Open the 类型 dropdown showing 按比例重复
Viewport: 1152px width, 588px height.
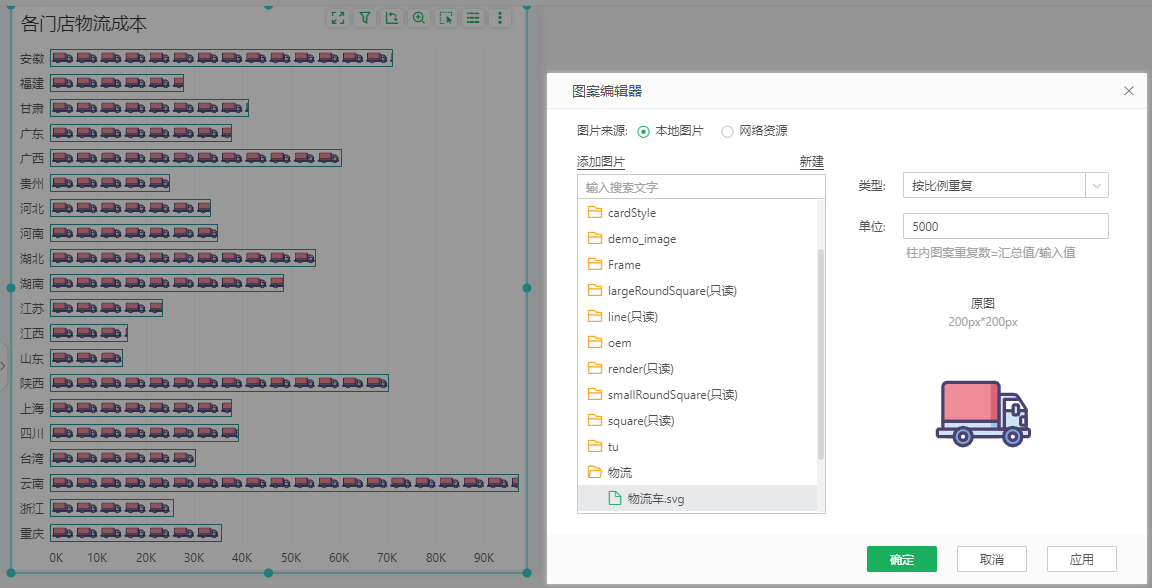(x=1005, y=185)
